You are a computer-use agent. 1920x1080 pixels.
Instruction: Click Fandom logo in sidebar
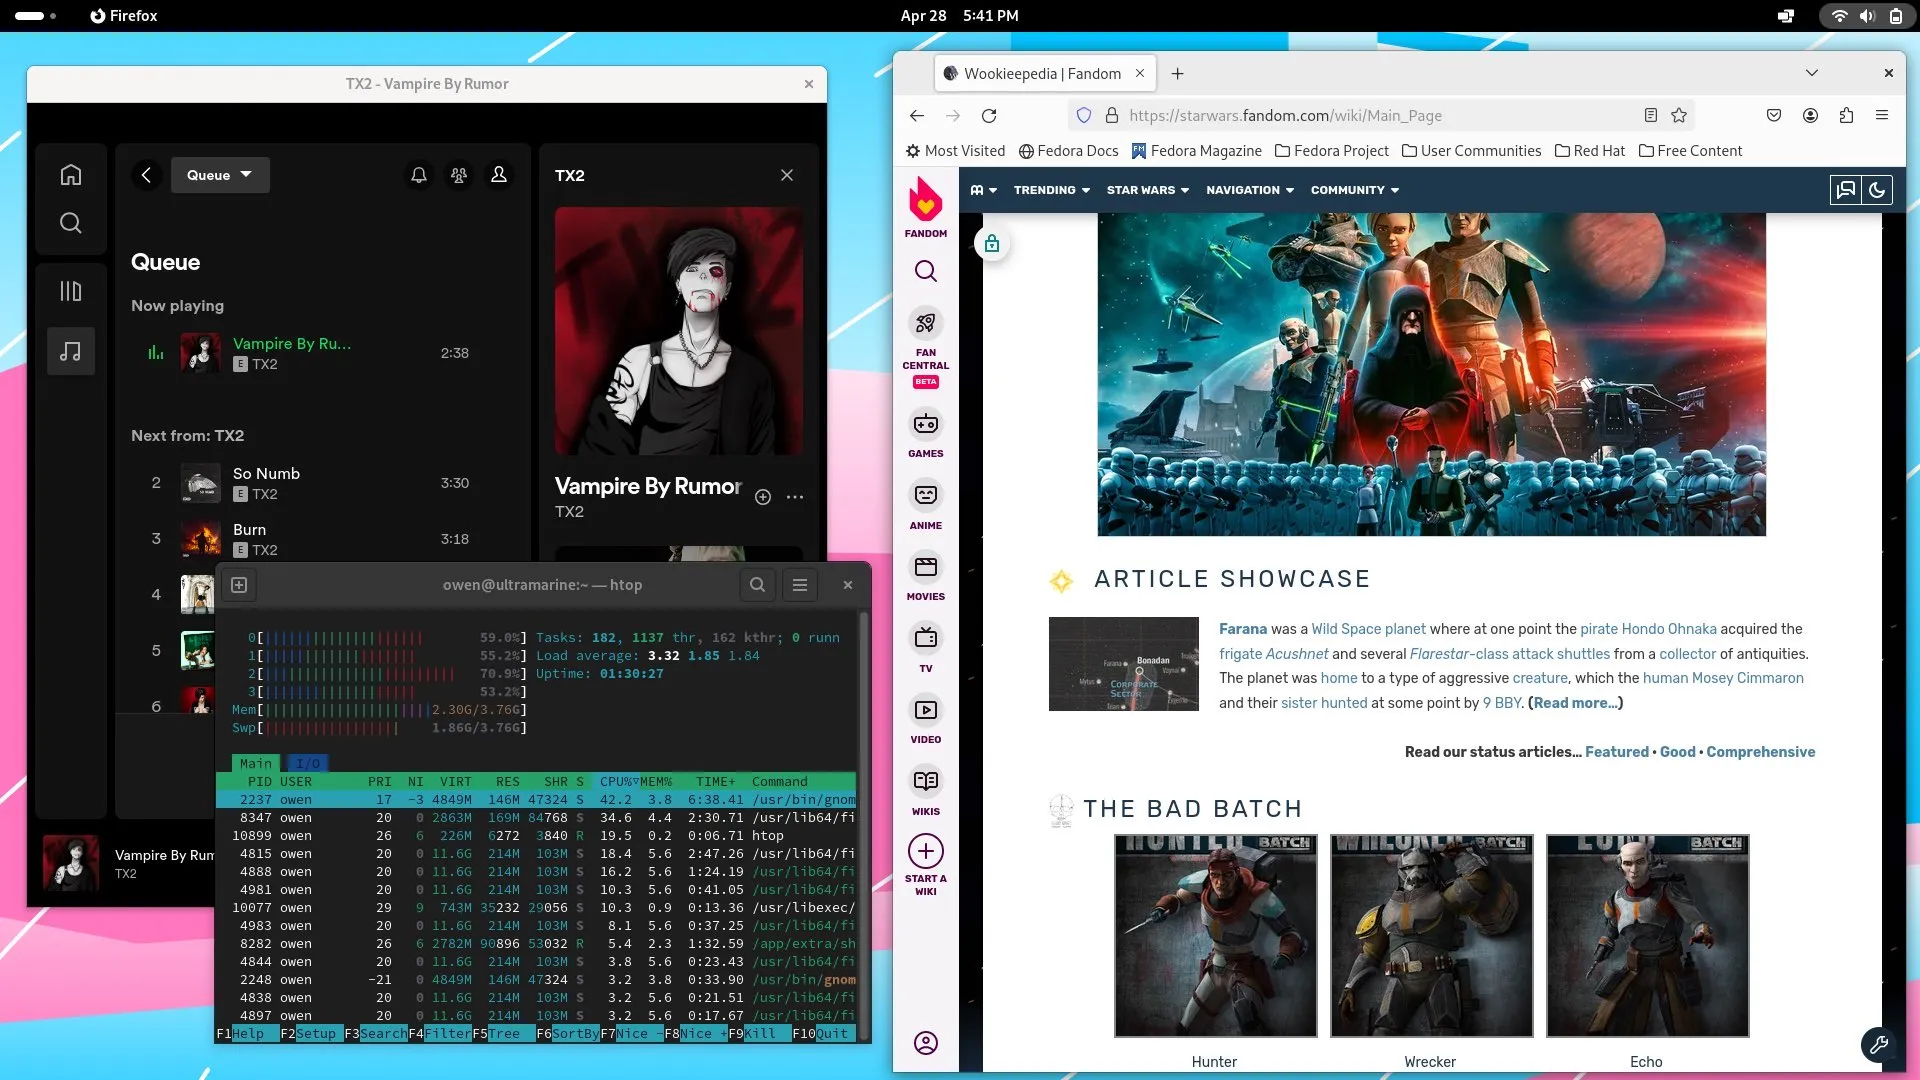926,208
